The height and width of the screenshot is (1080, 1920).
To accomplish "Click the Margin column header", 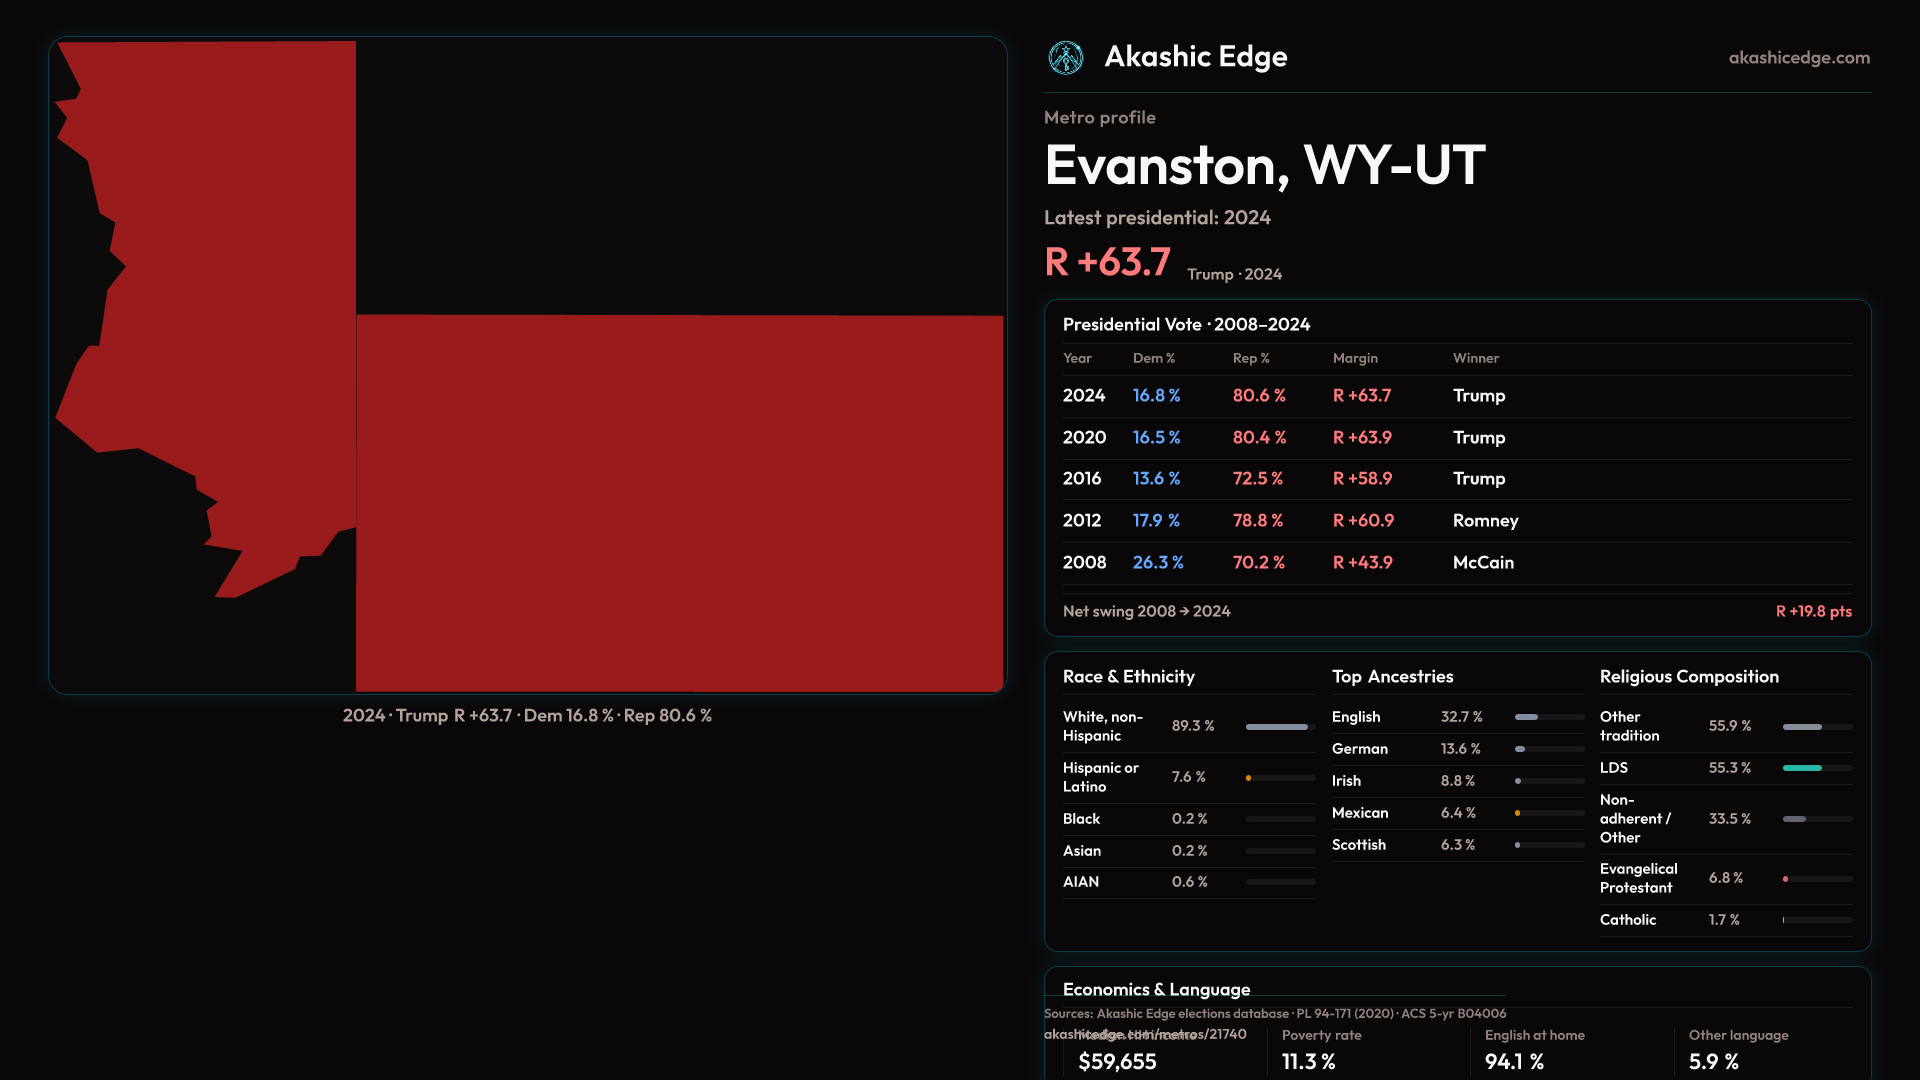I will point(1354,358).
